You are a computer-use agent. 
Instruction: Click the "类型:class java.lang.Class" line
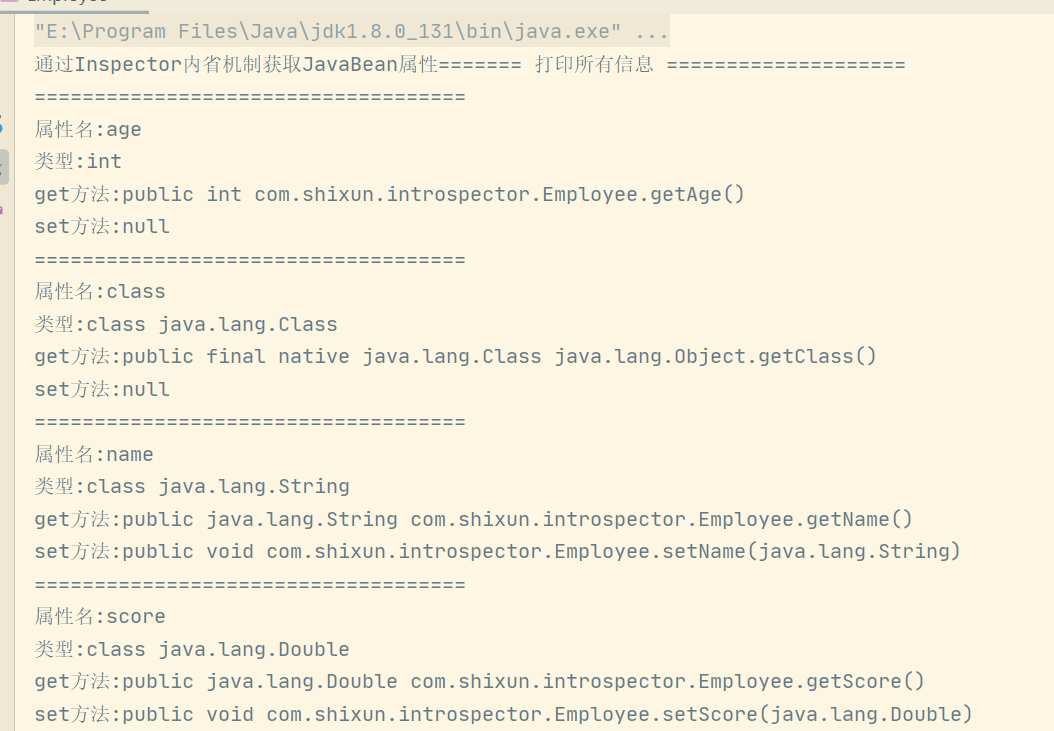[186, 324]
